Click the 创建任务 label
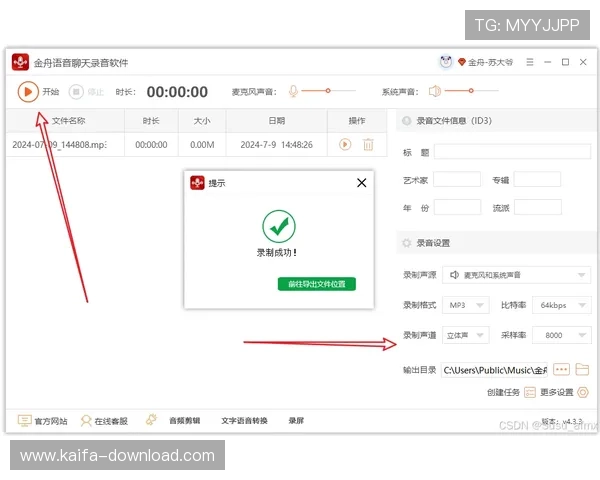Image resolution: width=600 pixels, height=480 pixels. (x=503, y=392)
